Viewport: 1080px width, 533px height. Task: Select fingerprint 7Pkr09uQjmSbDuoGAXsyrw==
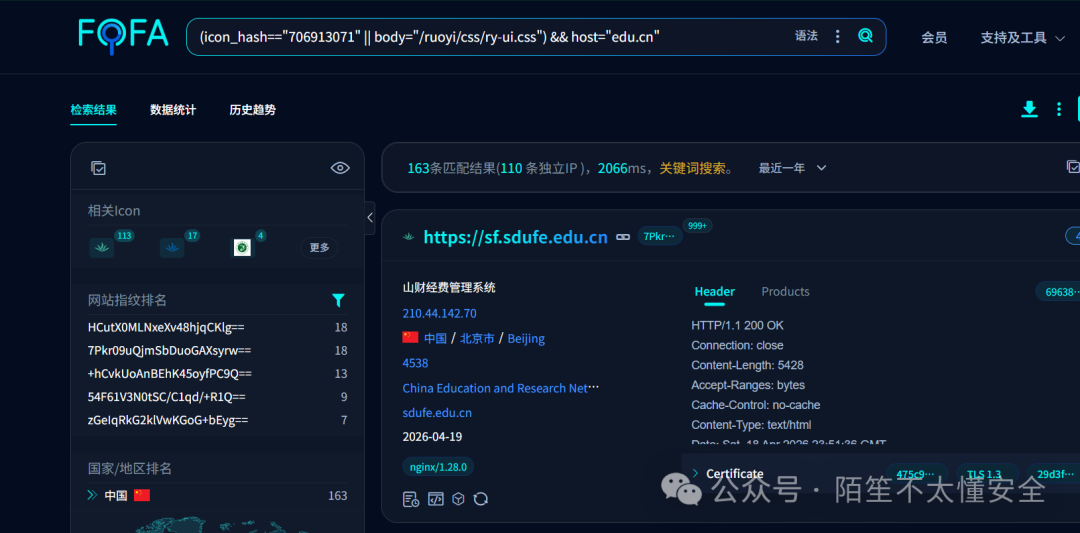tap(169, 351)
